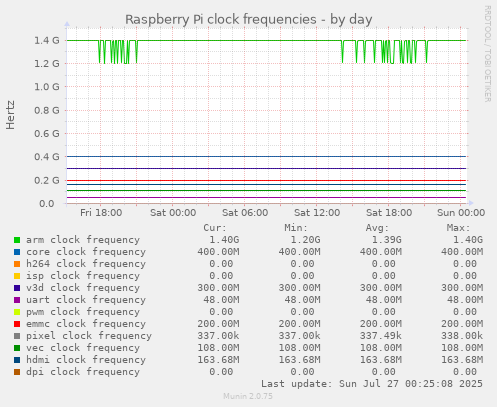
Task: Select the 'vec clock frequency' legend label
Action: [x=83, y=348]
